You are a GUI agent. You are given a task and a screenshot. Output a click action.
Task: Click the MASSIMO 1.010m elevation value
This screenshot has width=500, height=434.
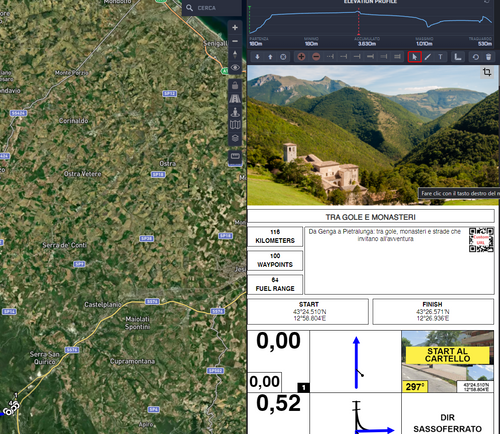point(424,44)
